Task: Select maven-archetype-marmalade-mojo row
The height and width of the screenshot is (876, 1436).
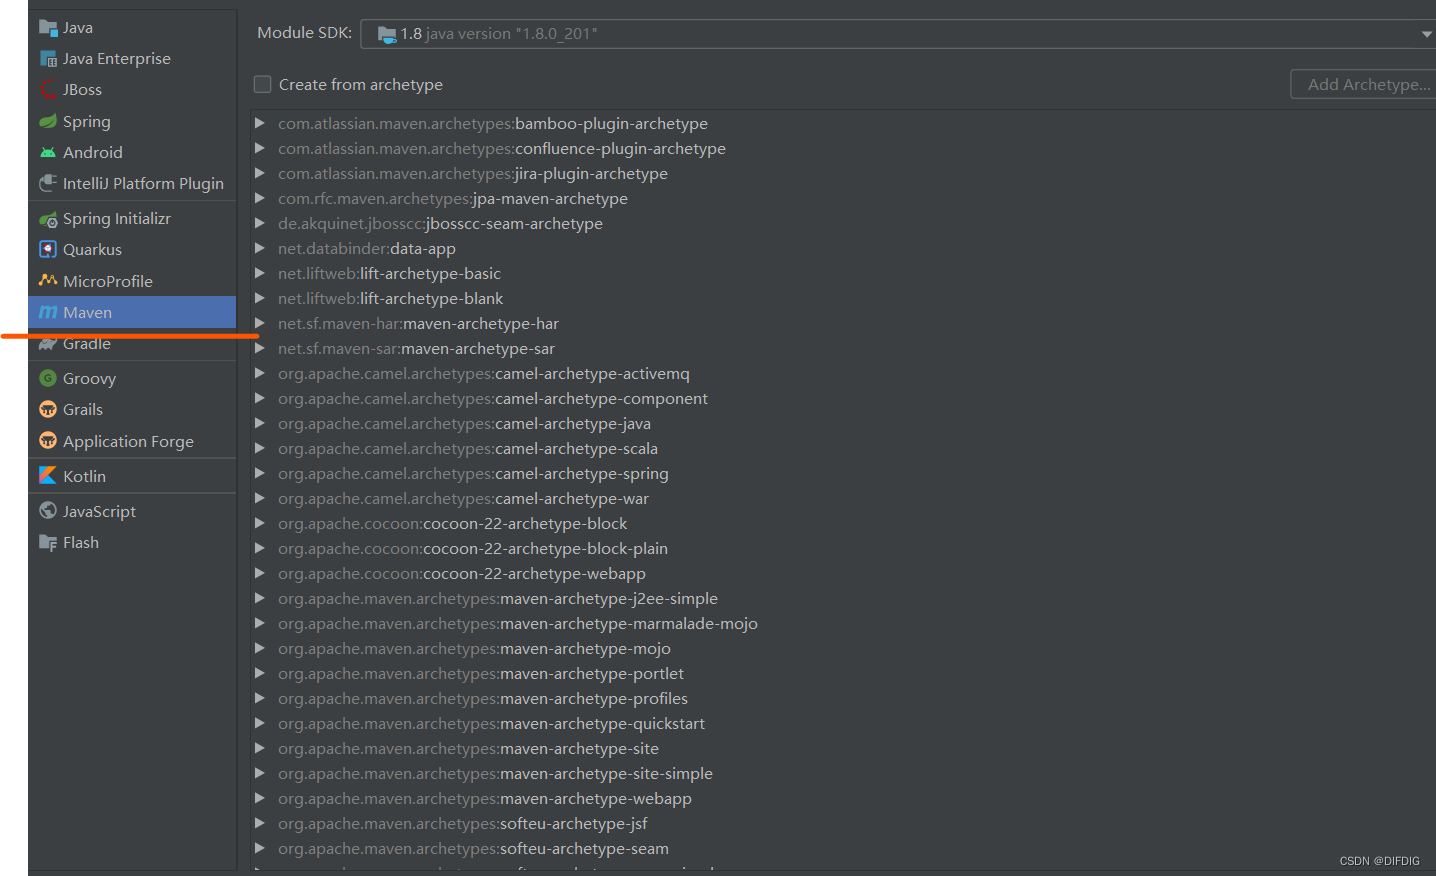Action: tap(843, 623)
